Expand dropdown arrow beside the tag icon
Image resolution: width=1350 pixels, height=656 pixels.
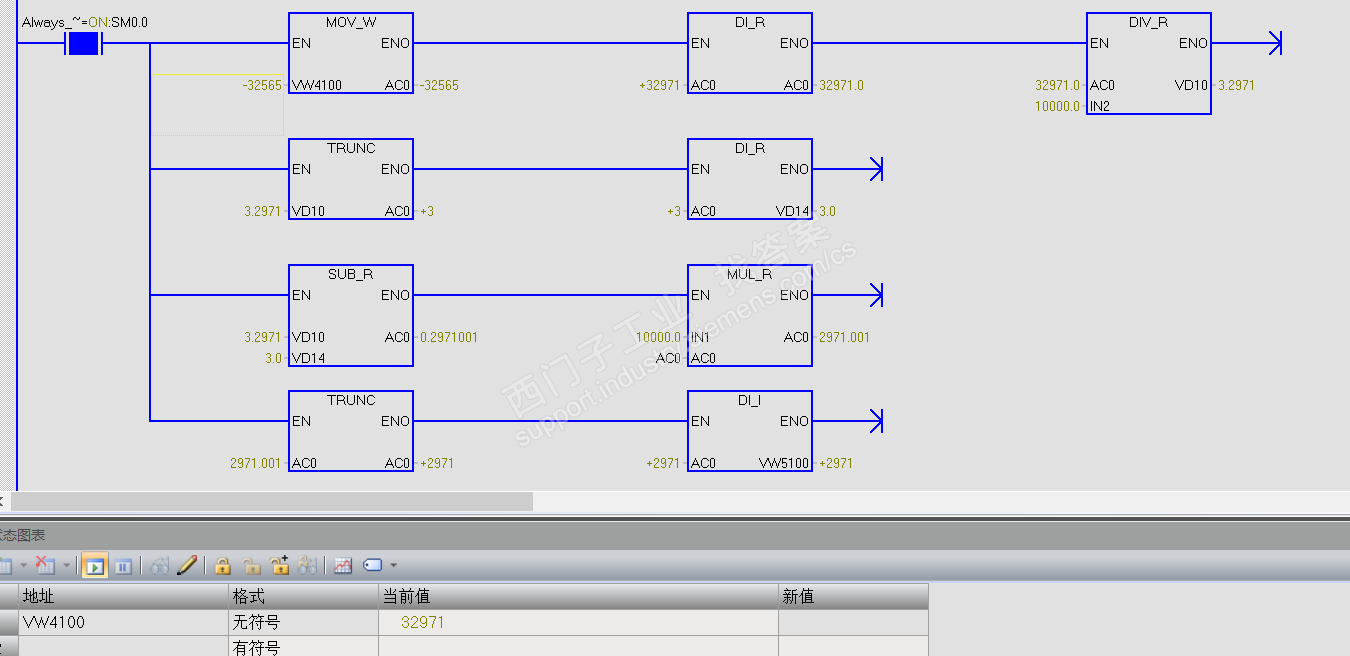coord(393,566)
